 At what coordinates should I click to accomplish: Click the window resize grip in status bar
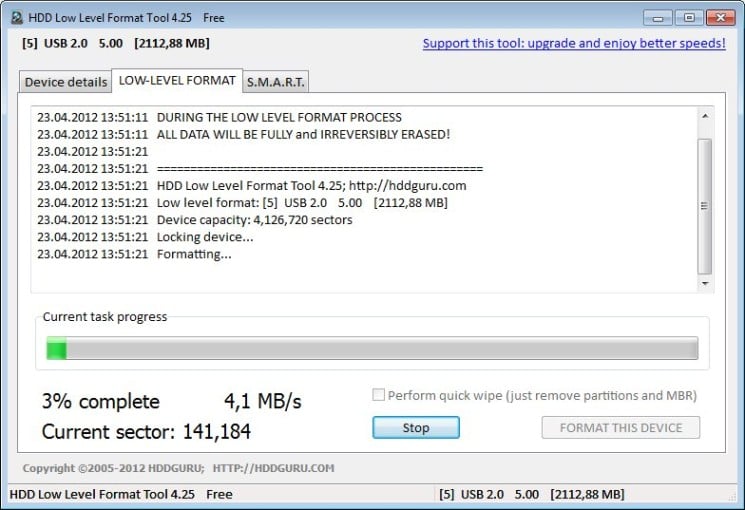point(732,496)
